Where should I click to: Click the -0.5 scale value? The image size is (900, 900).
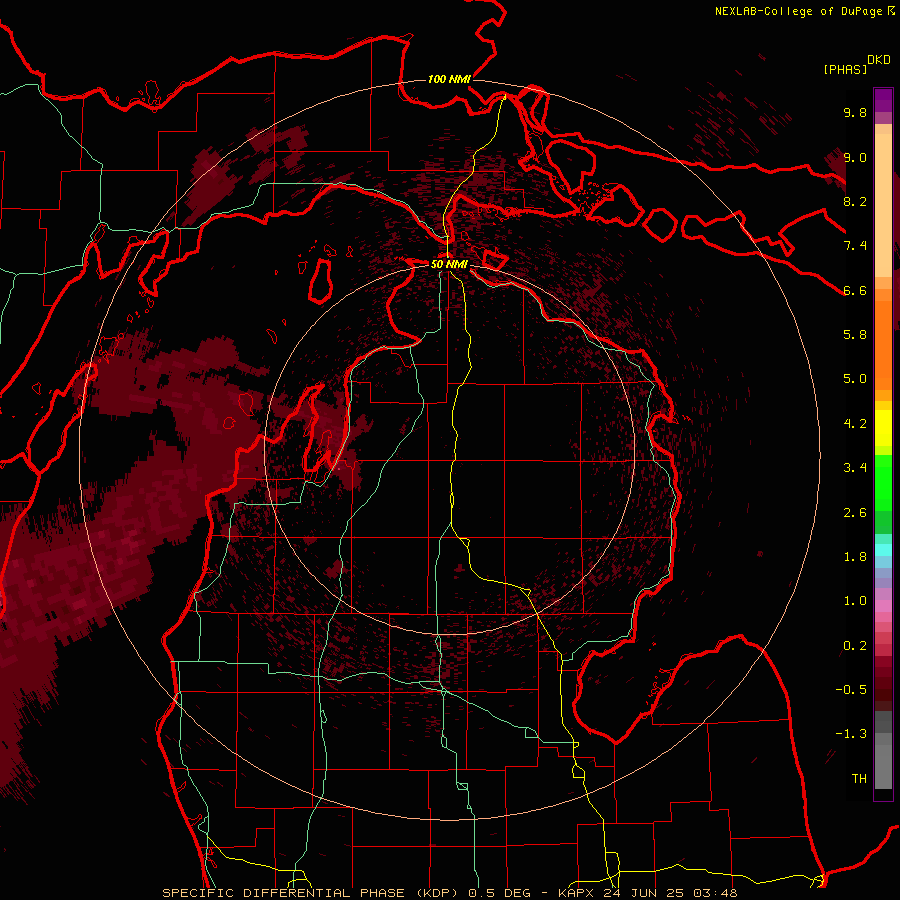click(x=851, y=690)
